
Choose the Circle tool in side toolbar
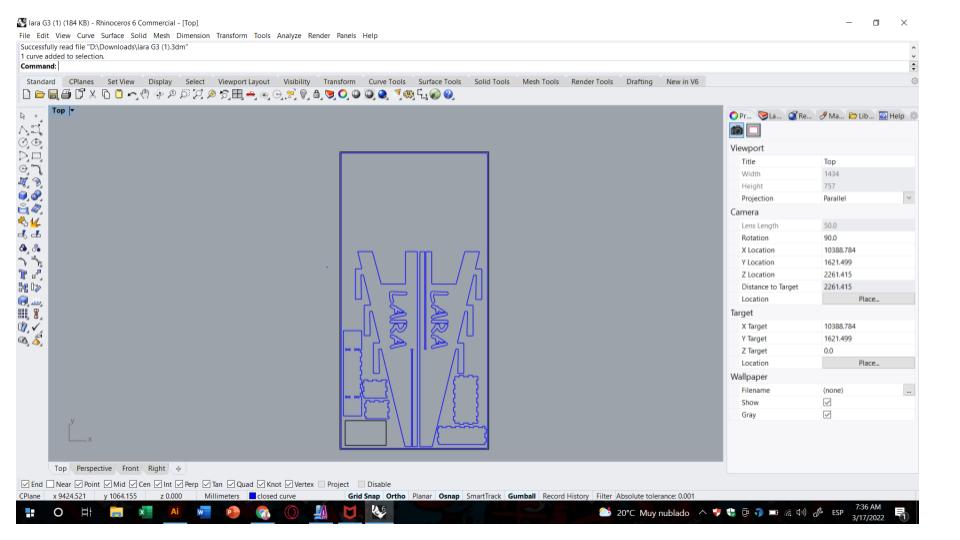coord(23,143)
